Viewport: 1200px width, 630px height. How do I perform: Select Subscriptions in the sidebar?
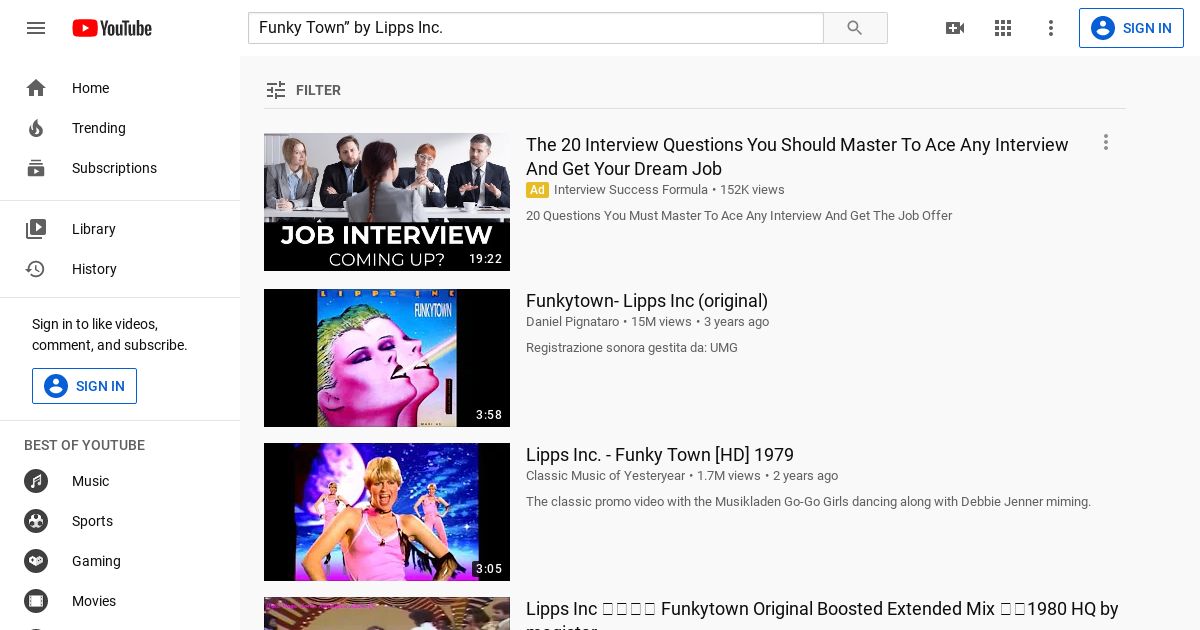[x=114, y=168]
